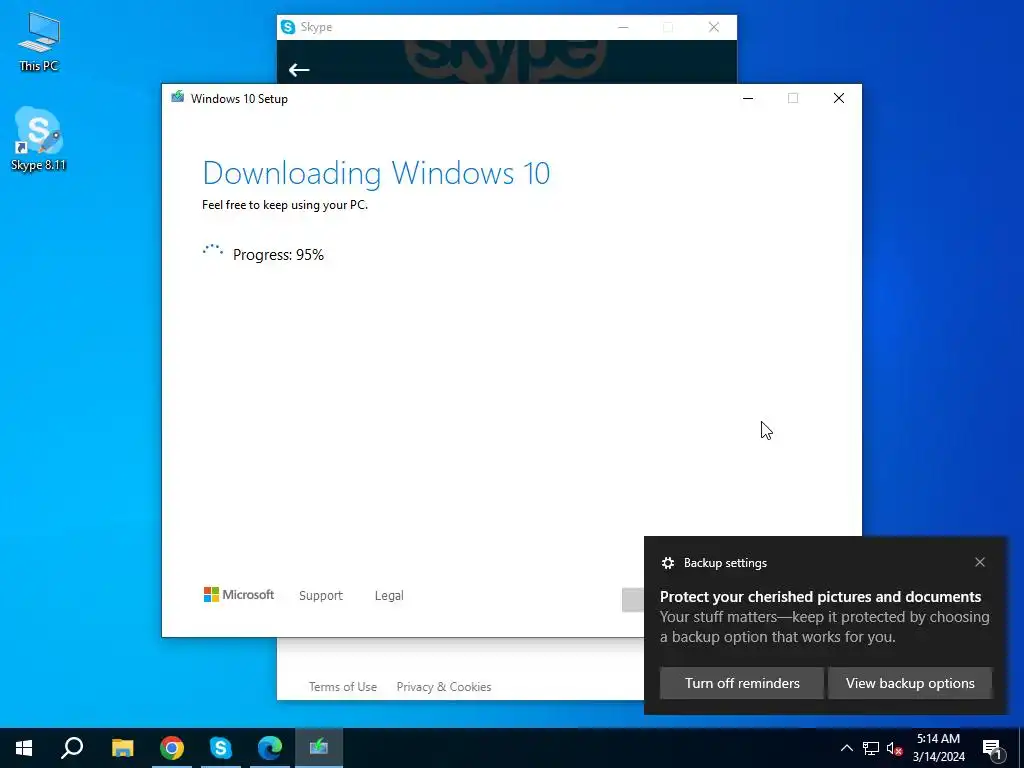This screenshot has width=1024, height=768.
Task: Click "Feel free to keep using your PC."
Action: click(x=285, y=204)
